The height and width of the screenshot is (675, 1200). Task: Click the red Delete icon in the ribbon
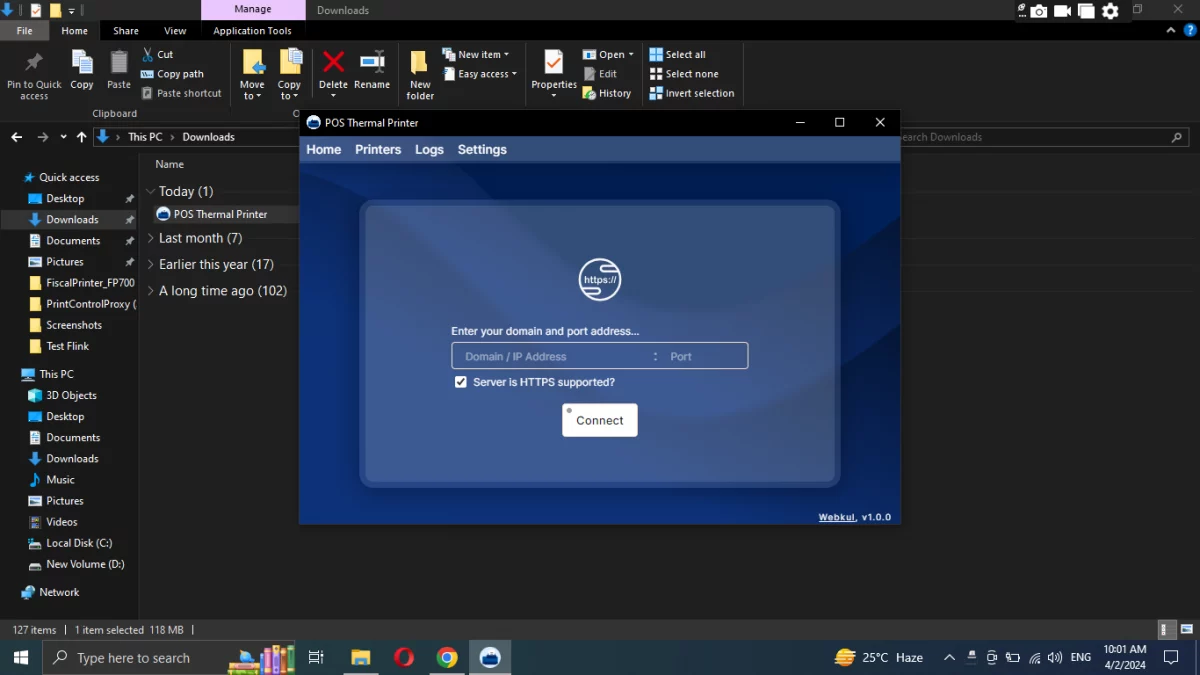333,62
